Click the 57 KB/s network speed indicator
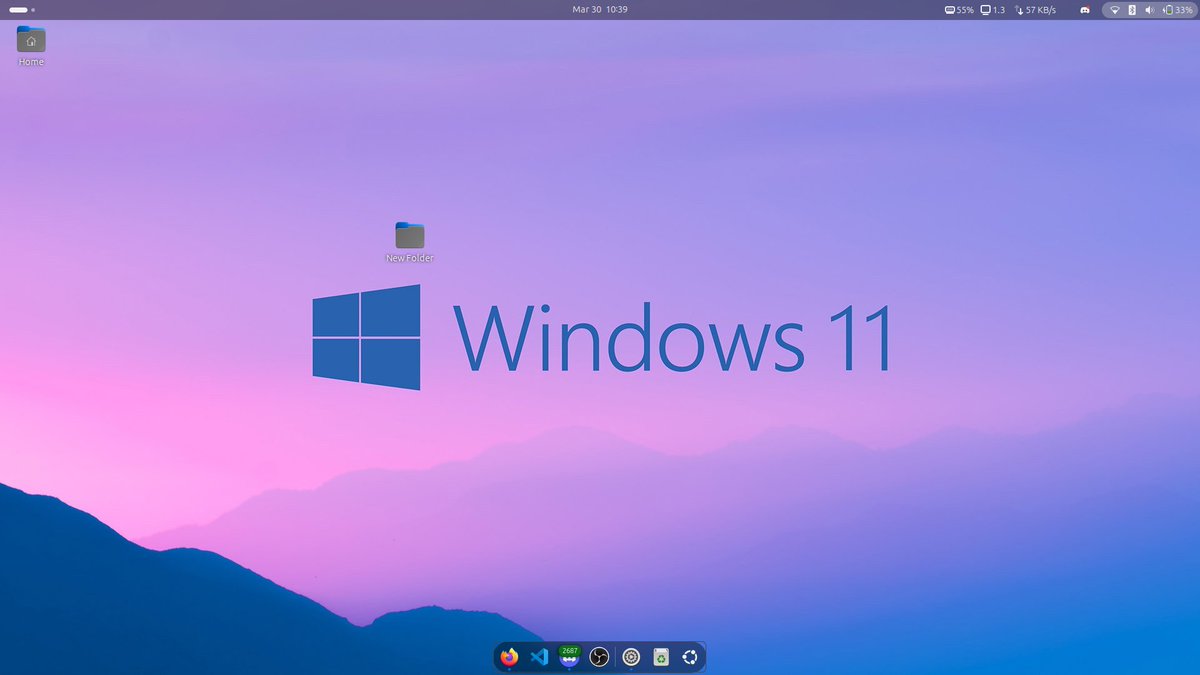 (x=1036, y=10)
